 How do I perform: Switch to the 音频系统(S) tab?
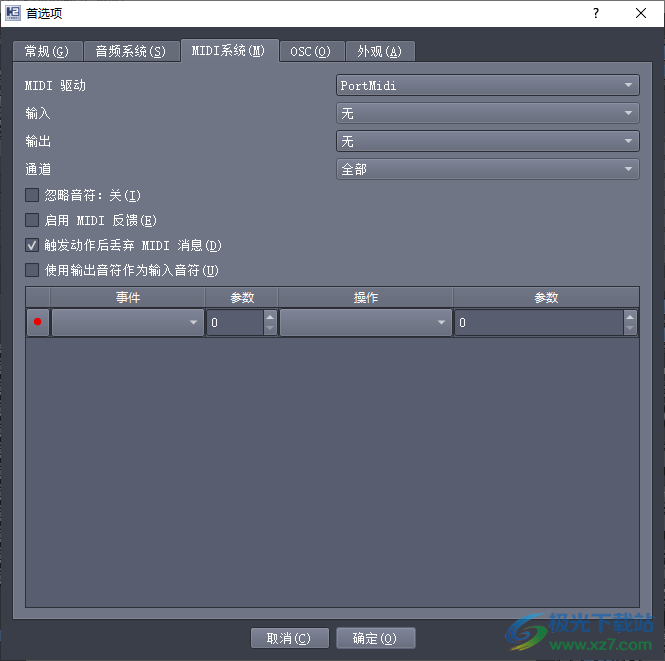(131, 51)
